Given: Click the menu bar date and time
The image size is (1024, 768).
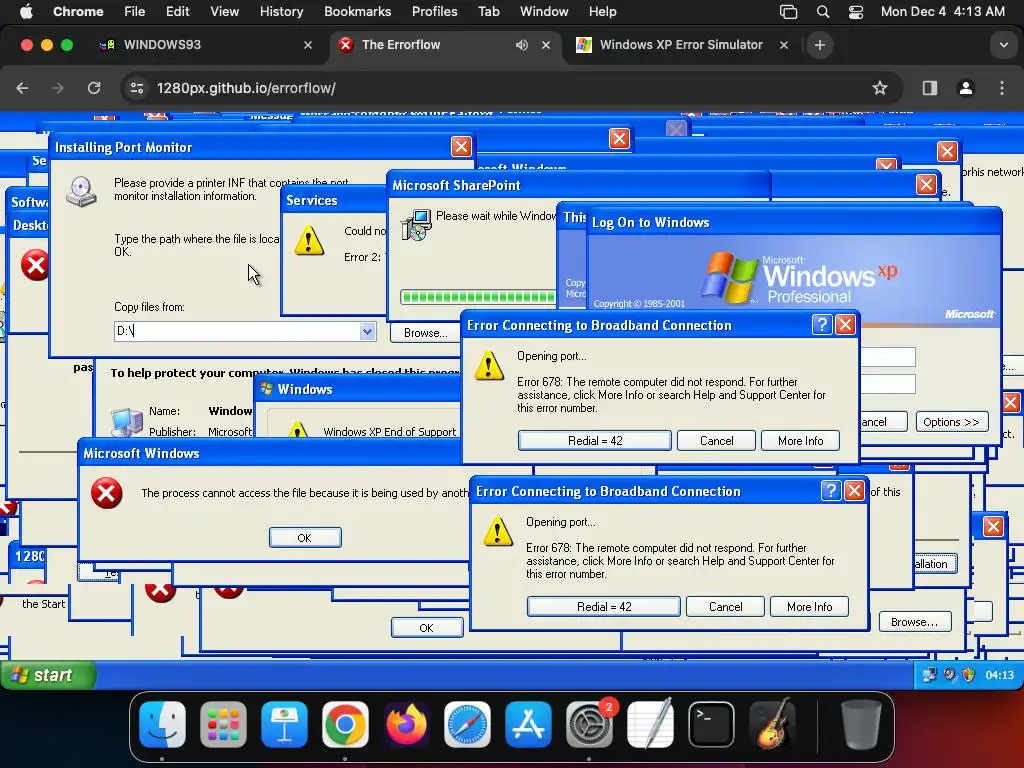Looking at the screenshot, I should coord(942,12).
